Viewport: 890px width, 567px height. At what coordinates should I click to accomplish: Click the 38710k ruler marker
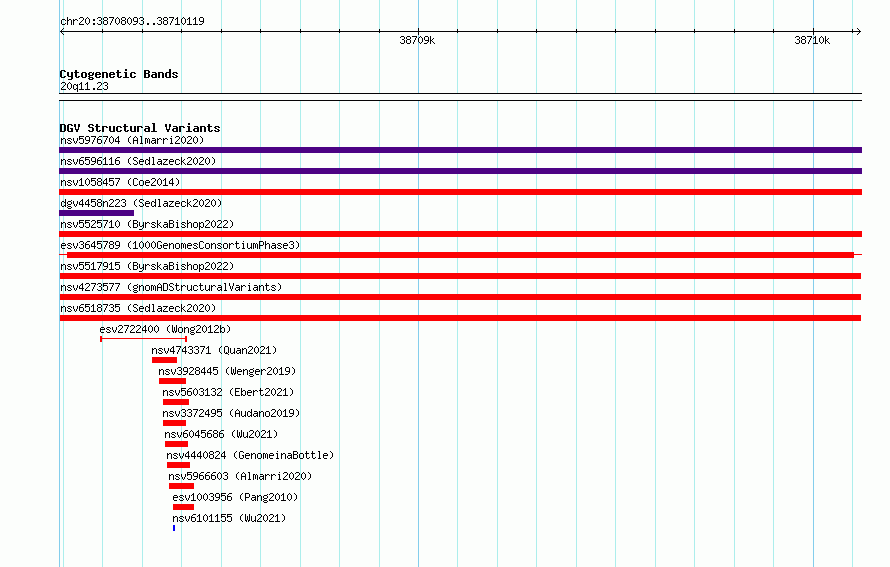pyautogui.click(x=812, y=40)
